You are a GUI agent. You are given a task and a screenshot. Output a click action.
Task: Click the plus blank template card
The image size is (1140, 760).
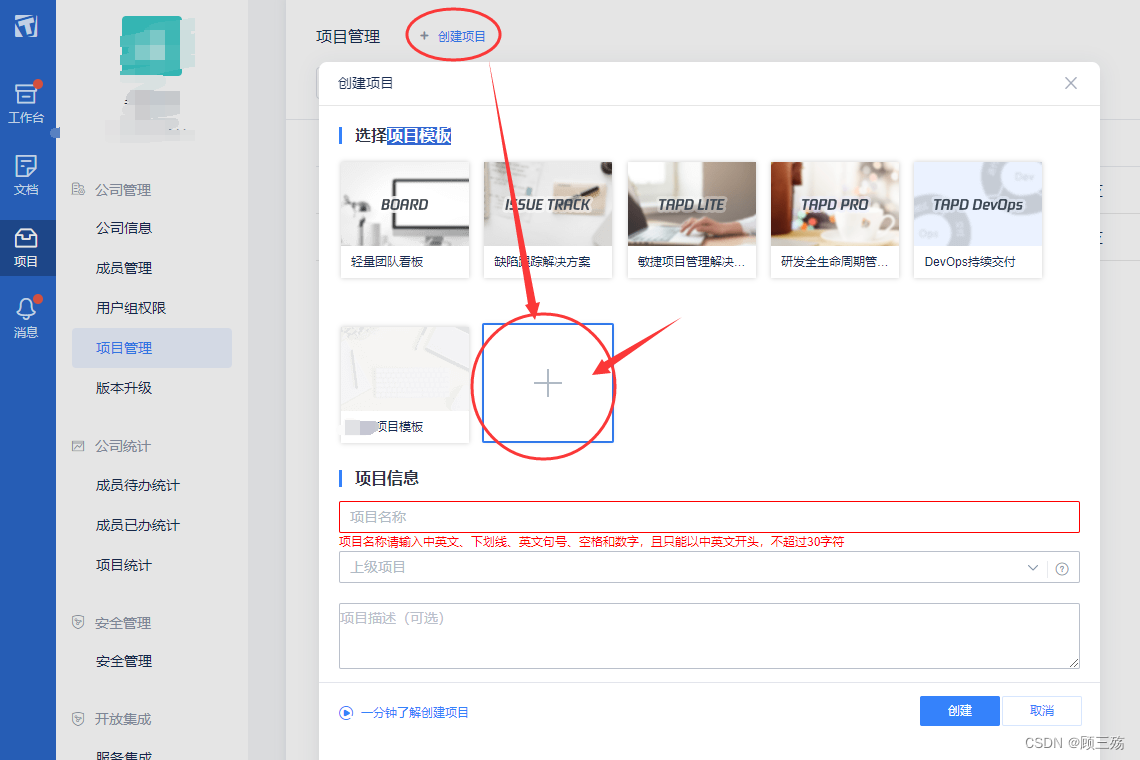(x=548, y=383)
